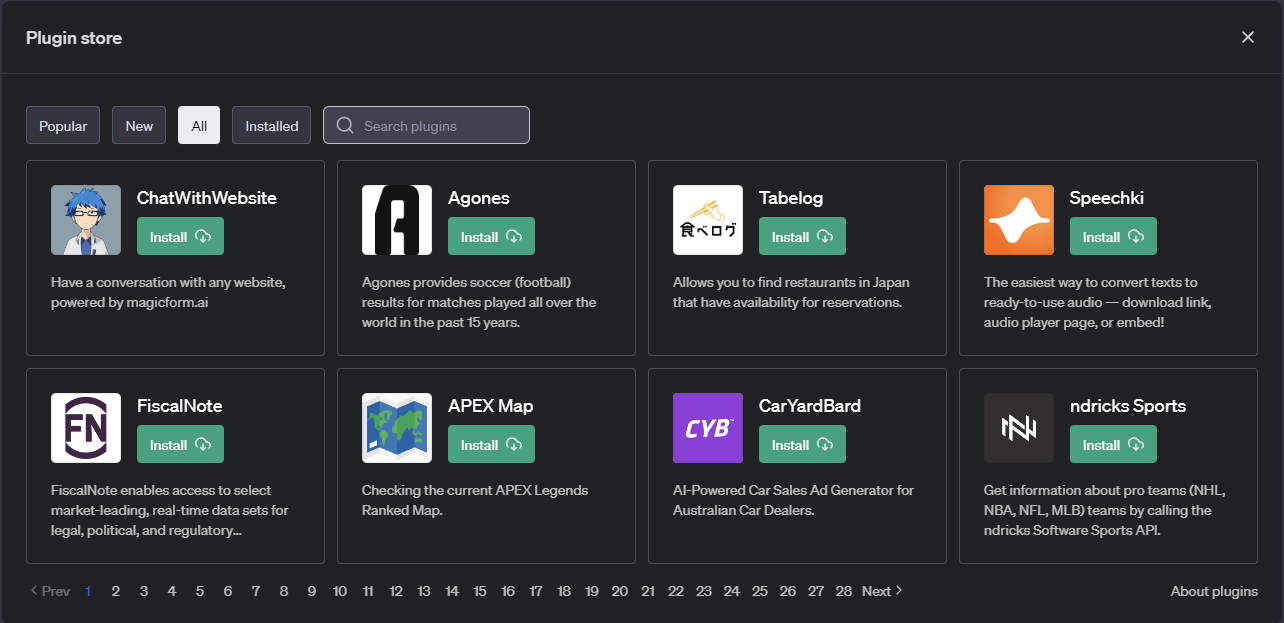The height and width of the screenshot is (623, 1284).
Task: Open page 19
Action: pos(592,591)
